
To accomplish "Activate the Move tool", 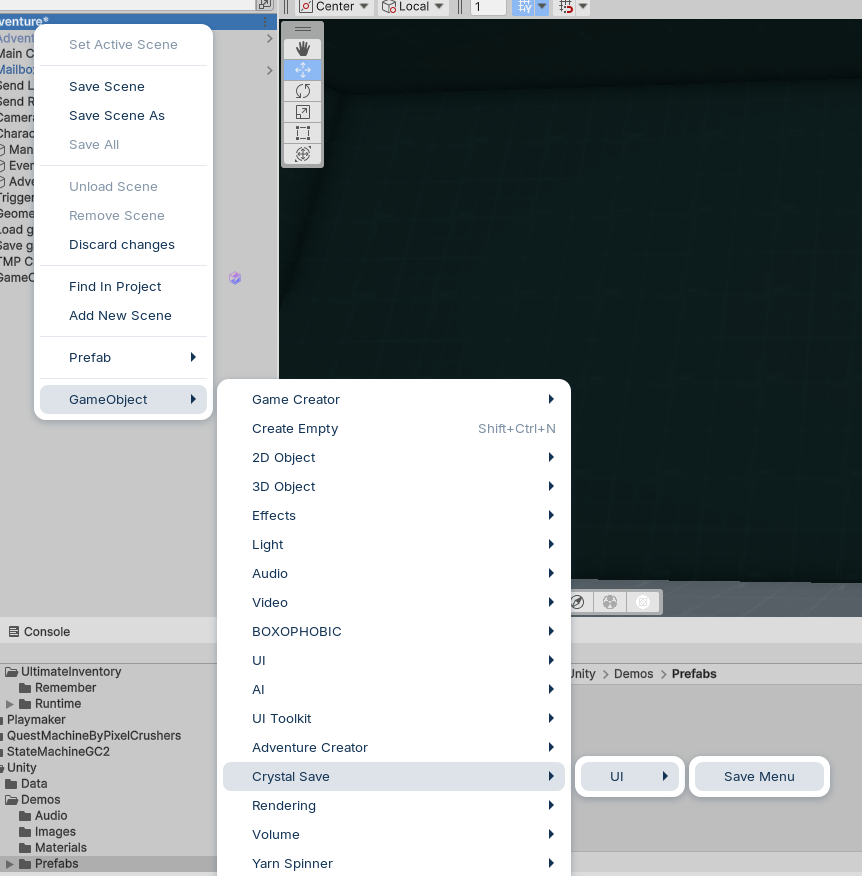I will [x=303, y=70].
